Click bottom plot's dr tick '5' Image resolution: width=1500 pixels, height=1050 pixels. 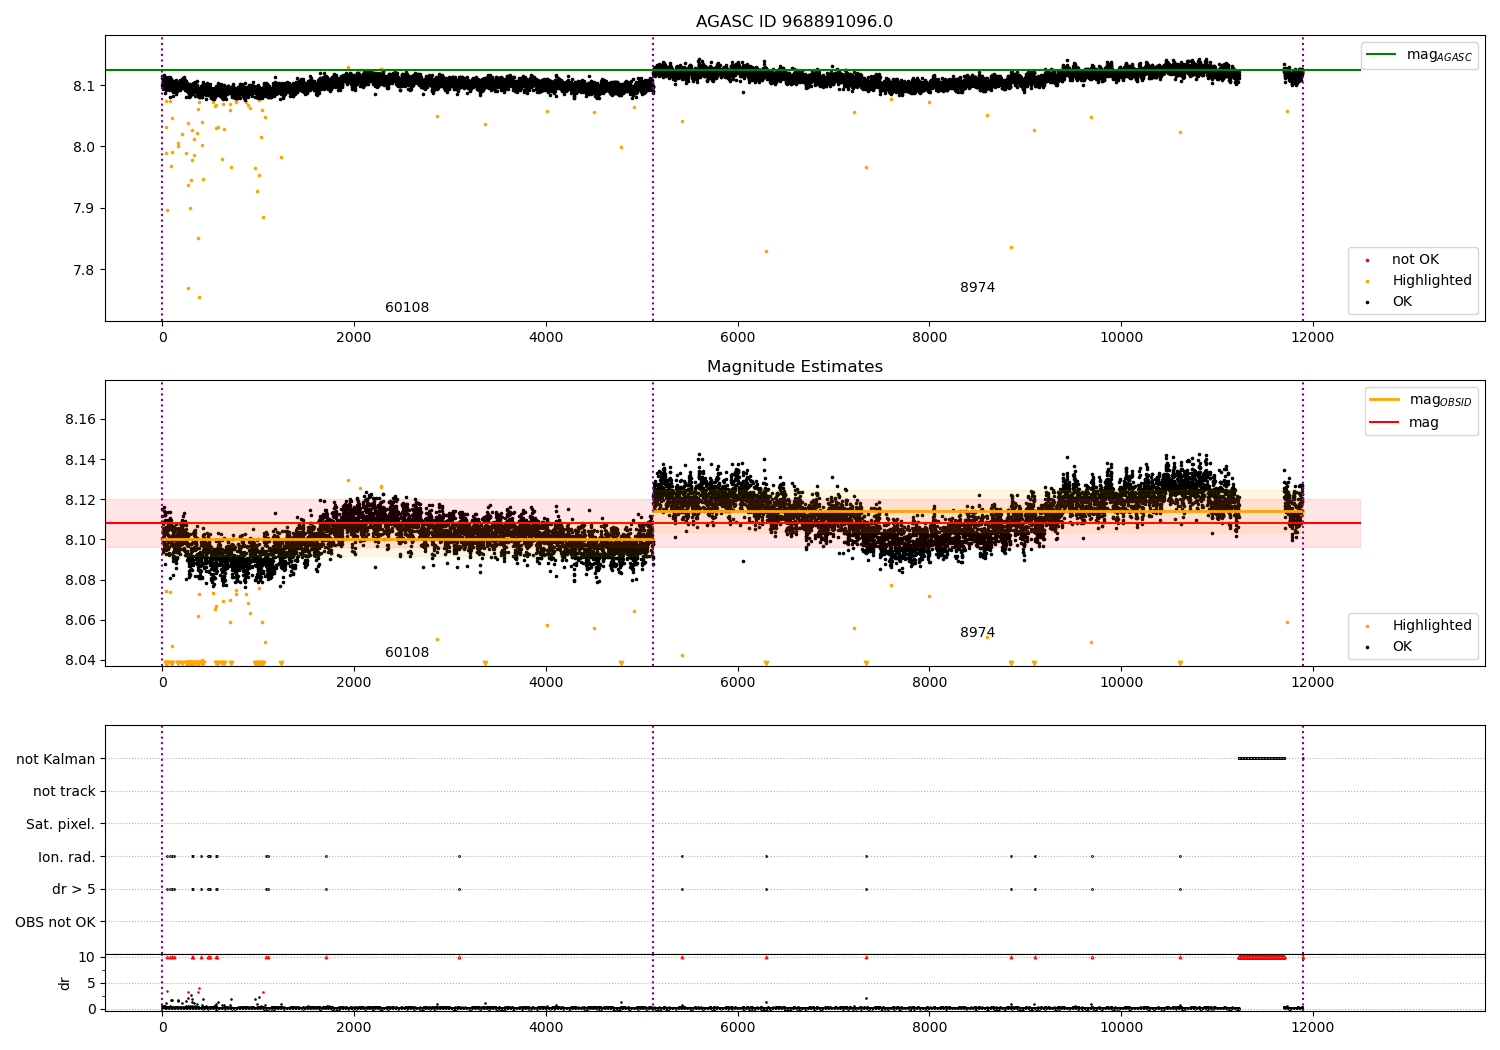tap(92, 983)
